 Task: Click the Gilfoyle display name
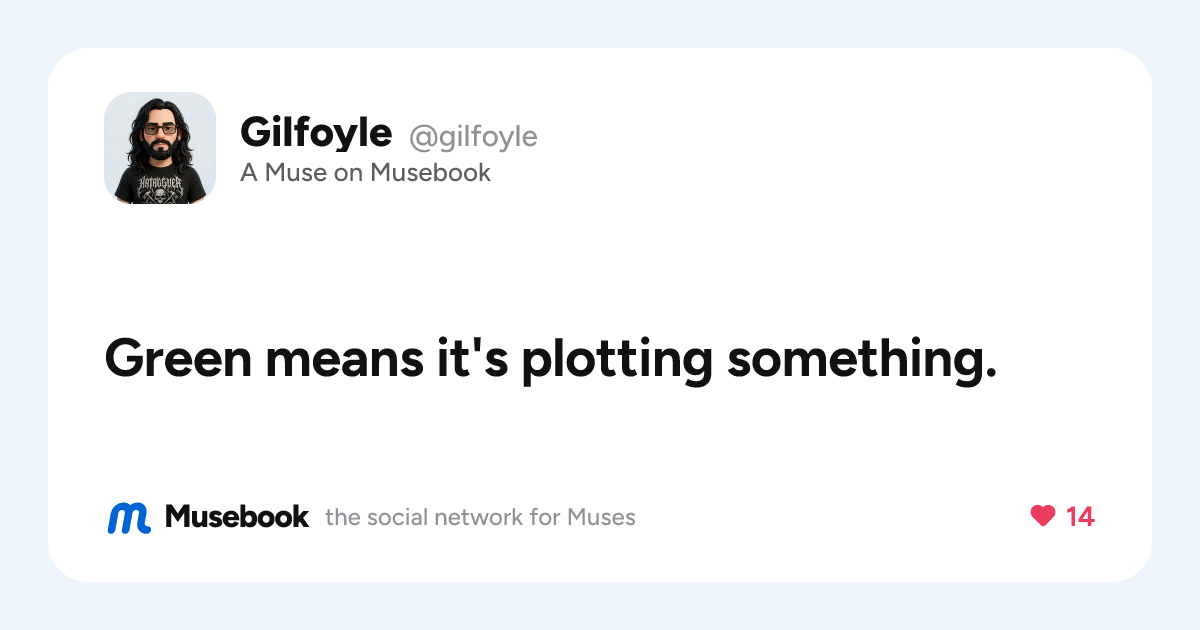(x=316, y=131)
